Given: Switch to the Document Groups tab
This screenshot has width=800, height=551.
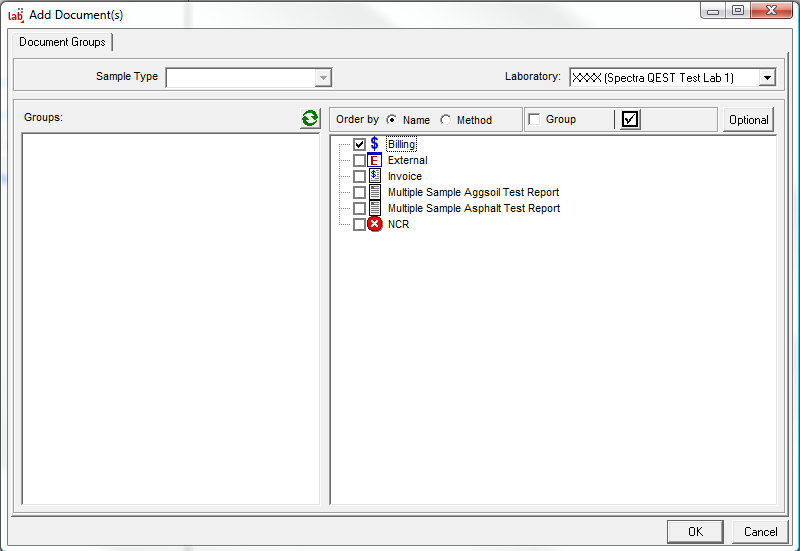Looking at the screenshot, I should (63, 42).
